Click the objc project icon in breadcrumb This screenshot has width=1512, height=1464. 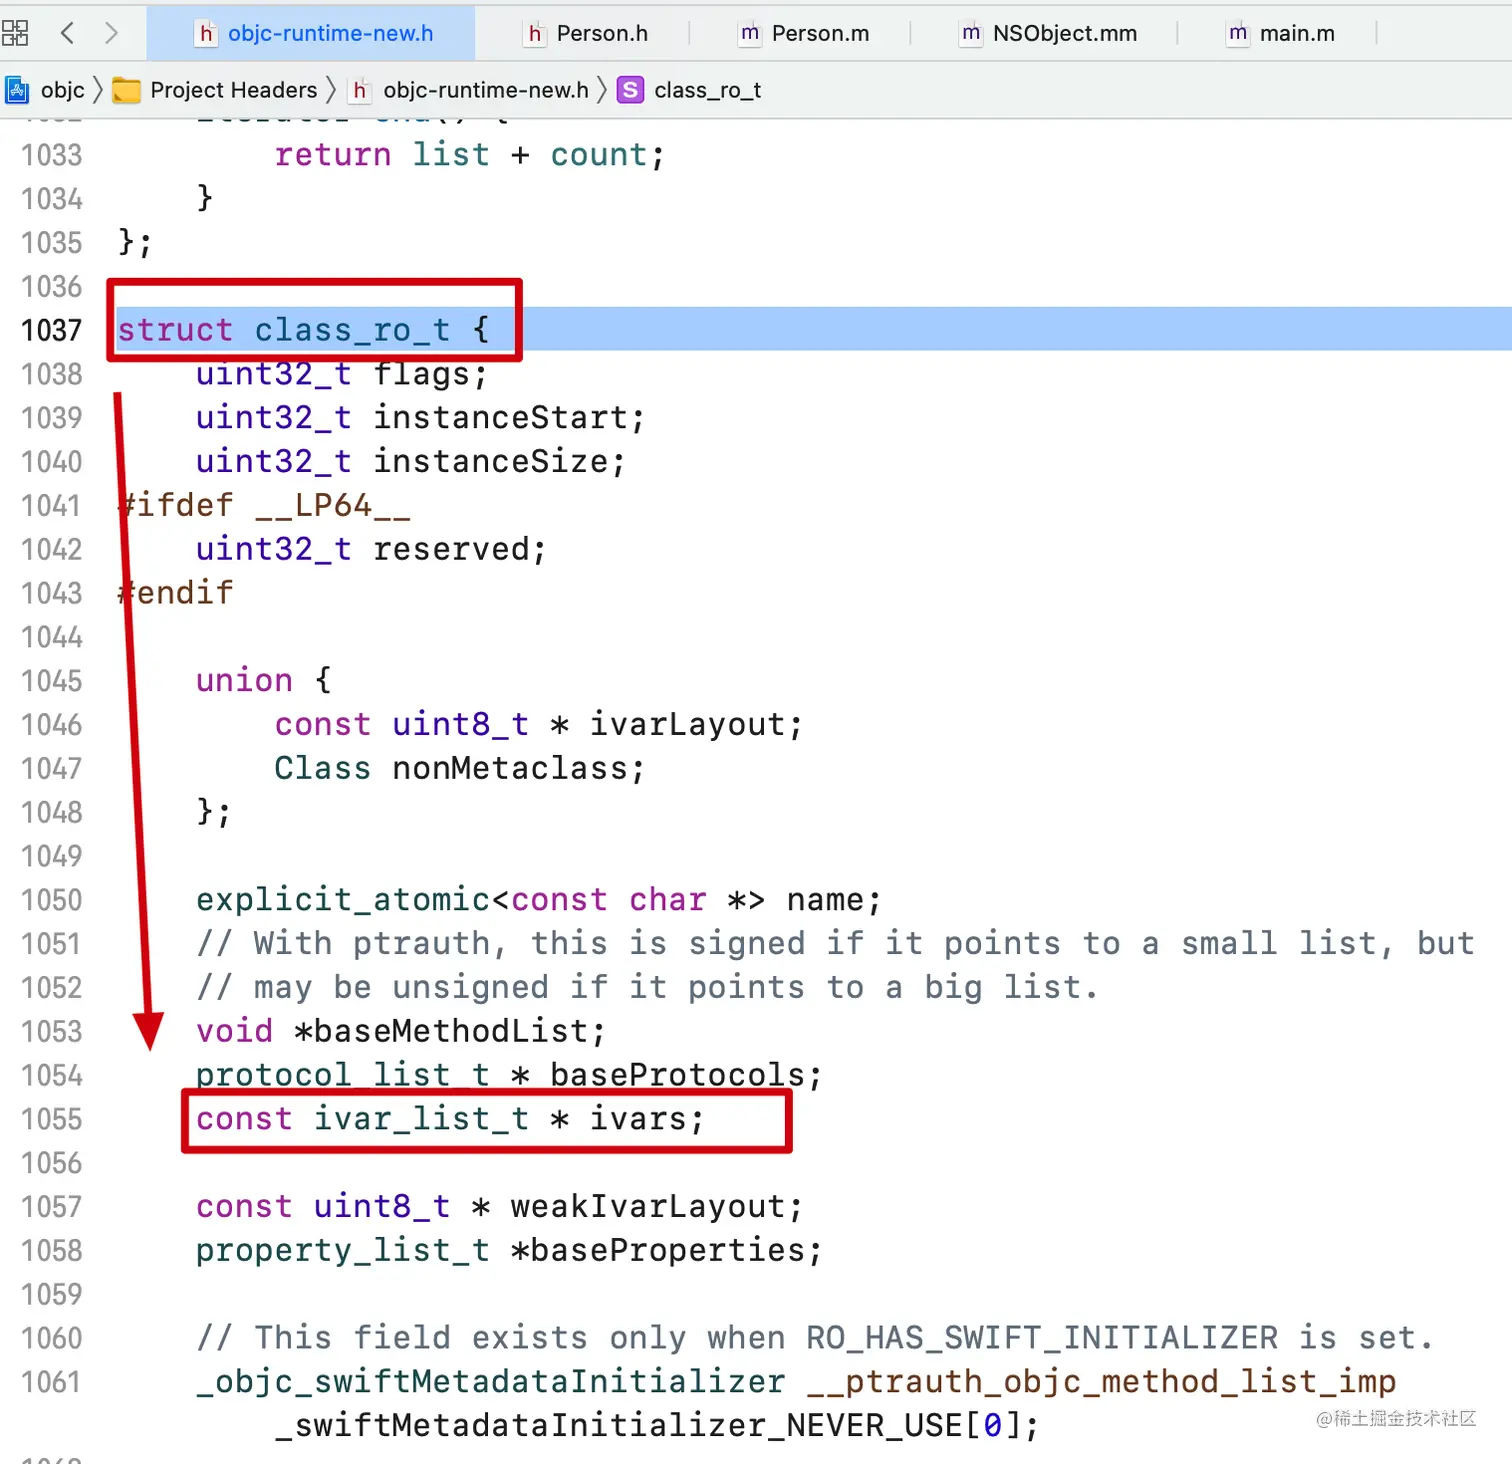[18, 90]
